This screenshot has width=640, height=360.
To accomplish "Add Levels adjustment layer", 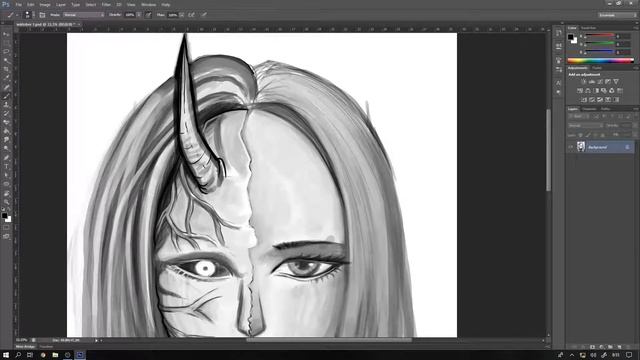I will click(591, 82).
